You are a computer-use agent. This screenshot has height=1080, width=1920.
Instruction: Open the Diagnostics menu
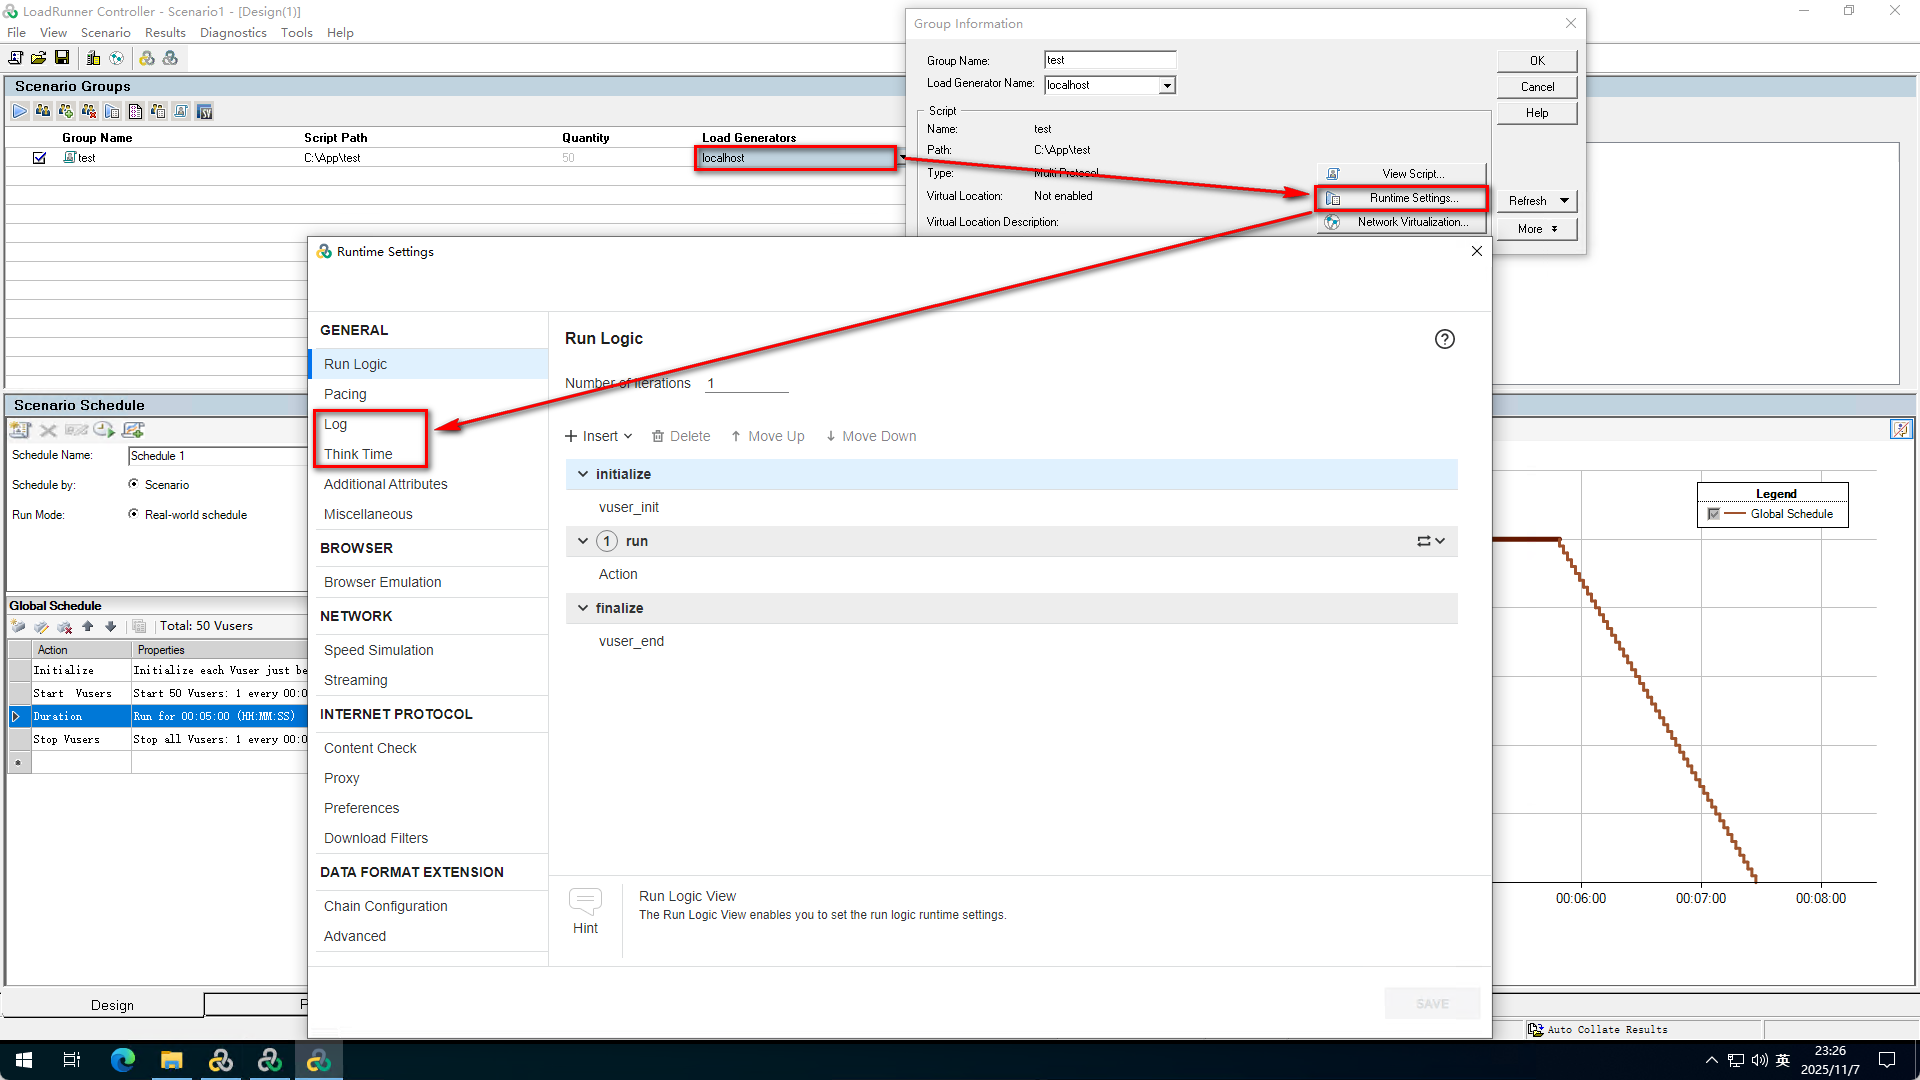(232, 32)
